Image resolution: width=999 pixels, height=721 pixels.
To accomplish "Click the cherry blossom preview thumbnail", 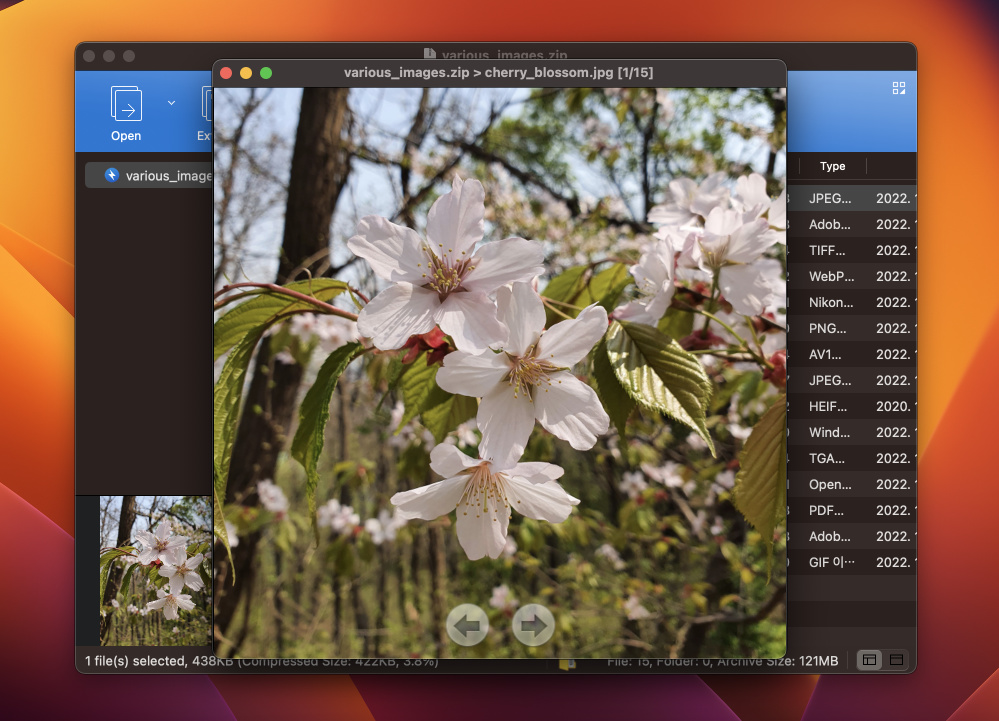I will (x=155, y=570).
